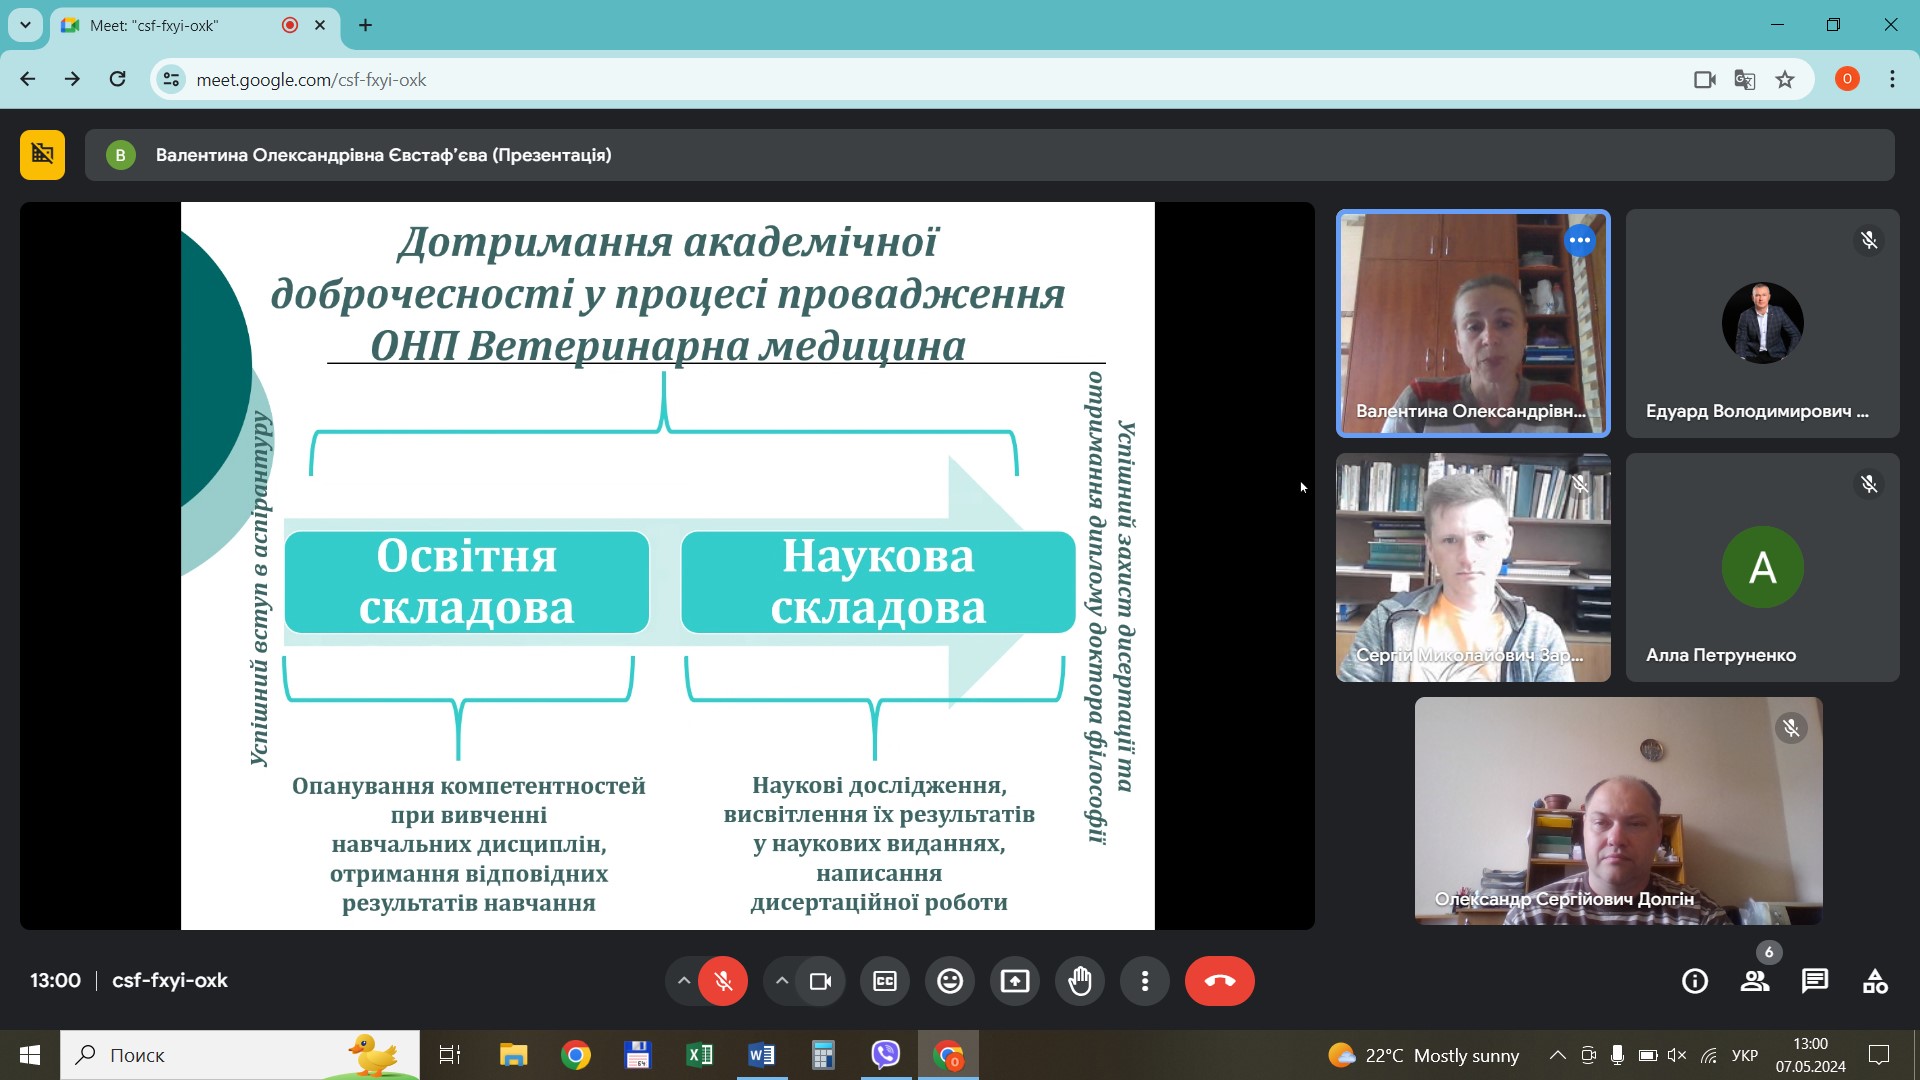This screenshot has width=1920, height=1080.
Task: Click Windows search box Поиск
Action: point(240,1055)
